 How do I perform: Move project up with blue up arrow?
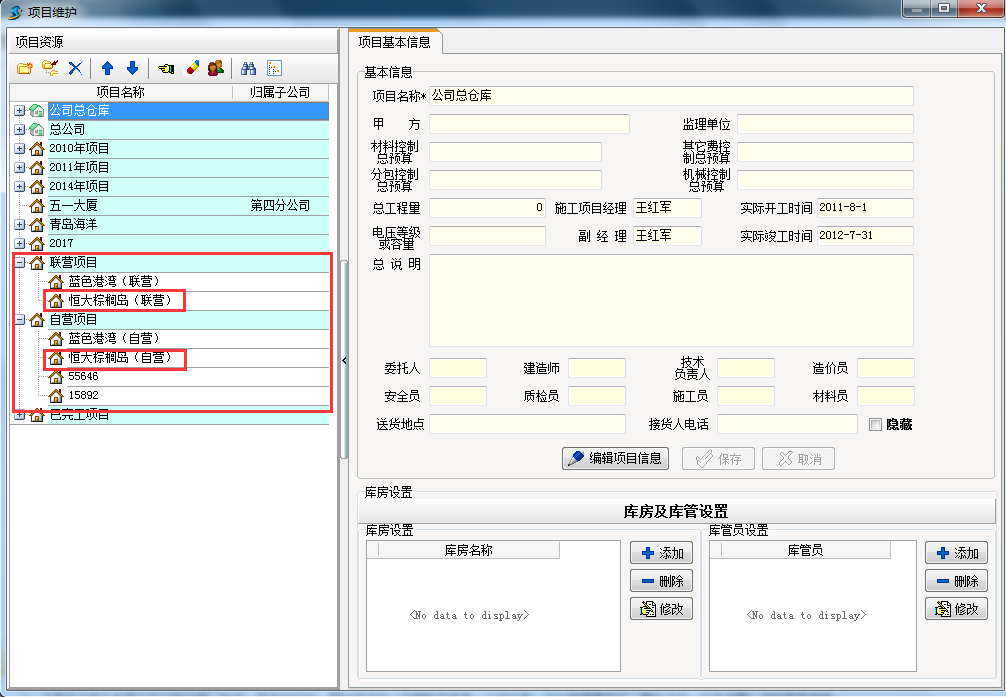pyautogui.click(x=107, y=68)
